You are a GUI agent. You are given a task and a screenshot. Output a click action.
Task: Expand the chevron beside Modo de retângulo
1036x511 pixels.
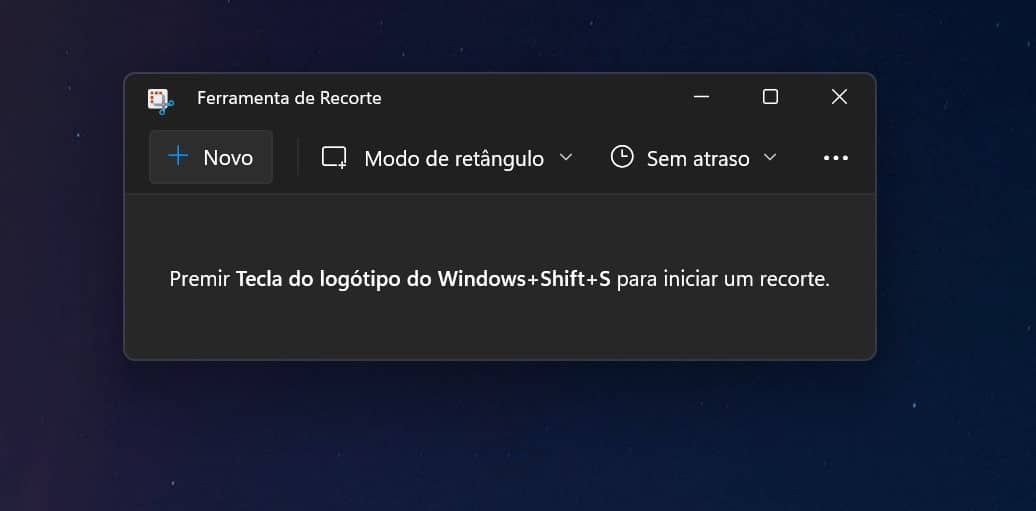click(566, 157)
